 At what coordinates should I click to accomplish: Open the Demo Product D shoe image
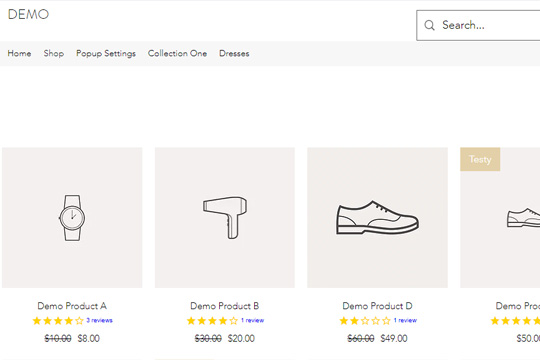pos(377,217)
